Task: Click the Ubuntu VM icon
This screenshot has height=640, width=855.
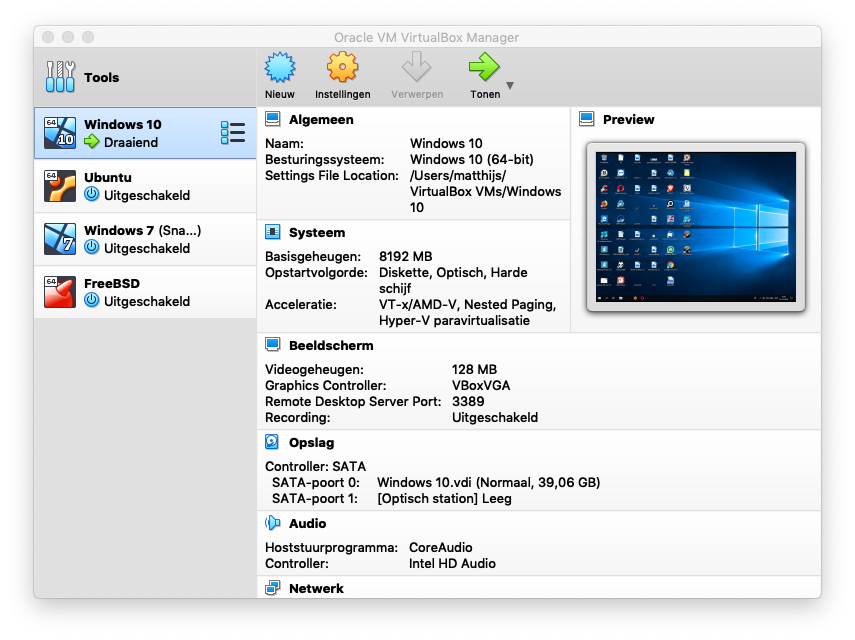Action: (x=60, y=186)
